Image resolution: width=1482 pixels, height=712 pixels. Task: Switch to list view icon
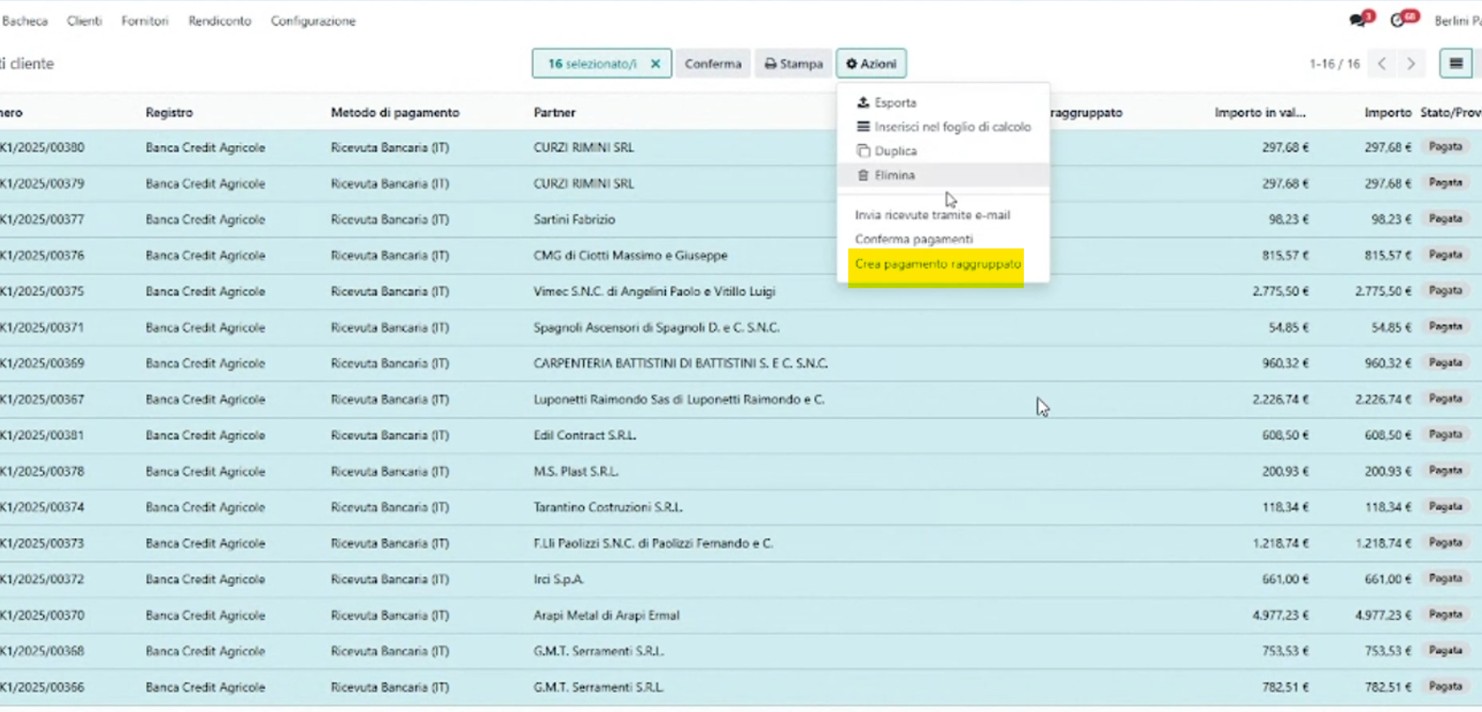[1456, 64]
